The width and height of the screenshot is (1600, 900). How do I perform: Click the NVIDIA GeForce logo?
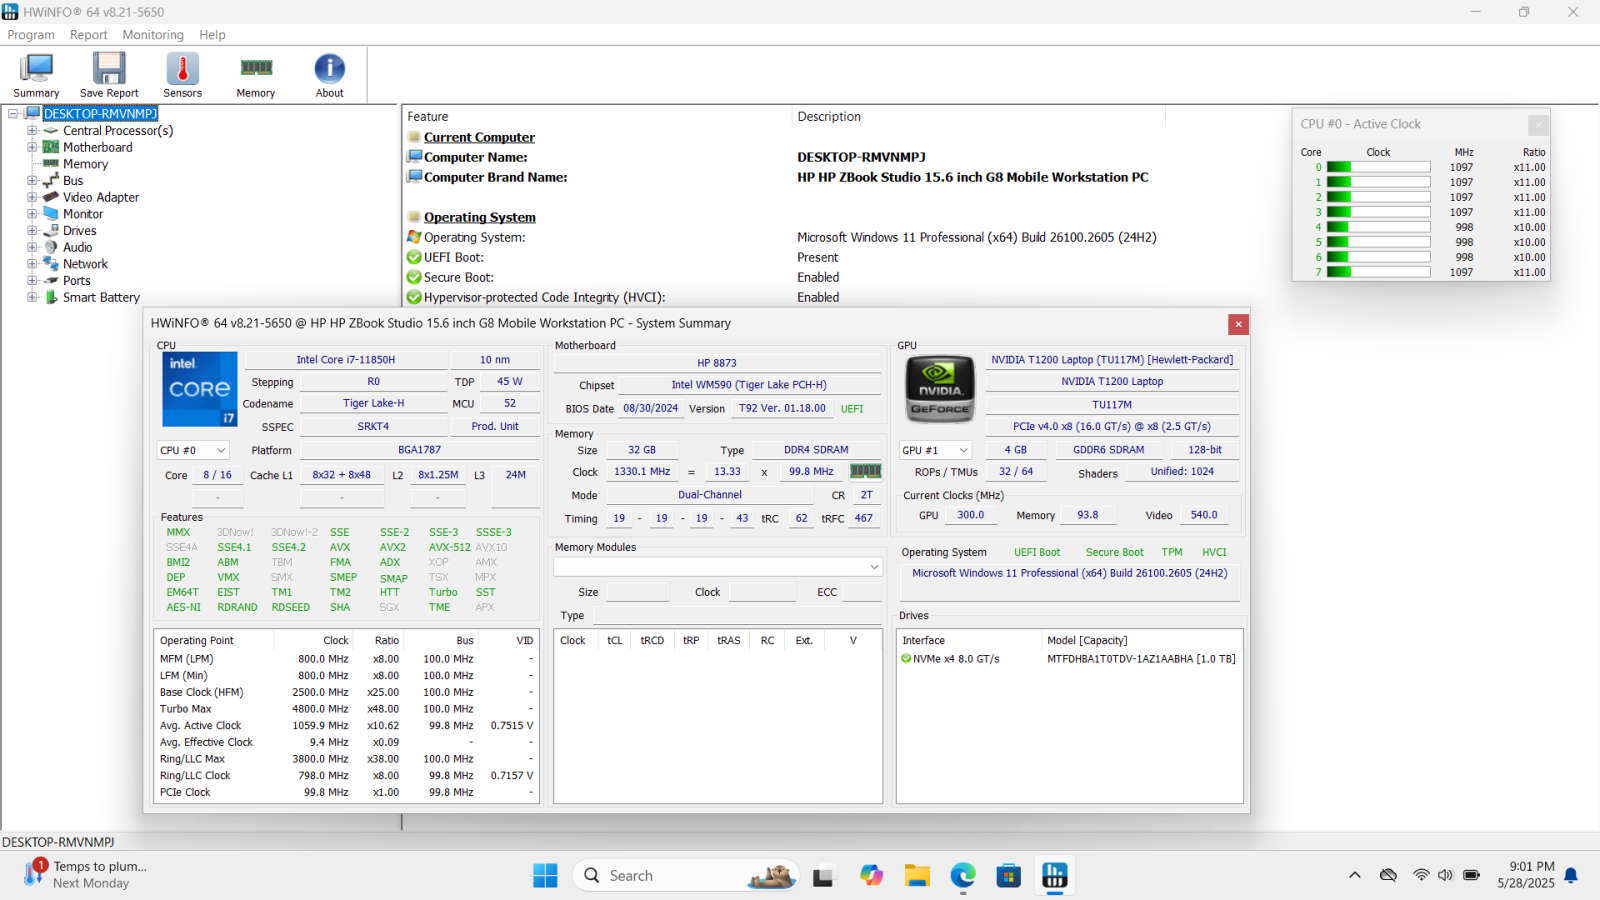point(939,389)
